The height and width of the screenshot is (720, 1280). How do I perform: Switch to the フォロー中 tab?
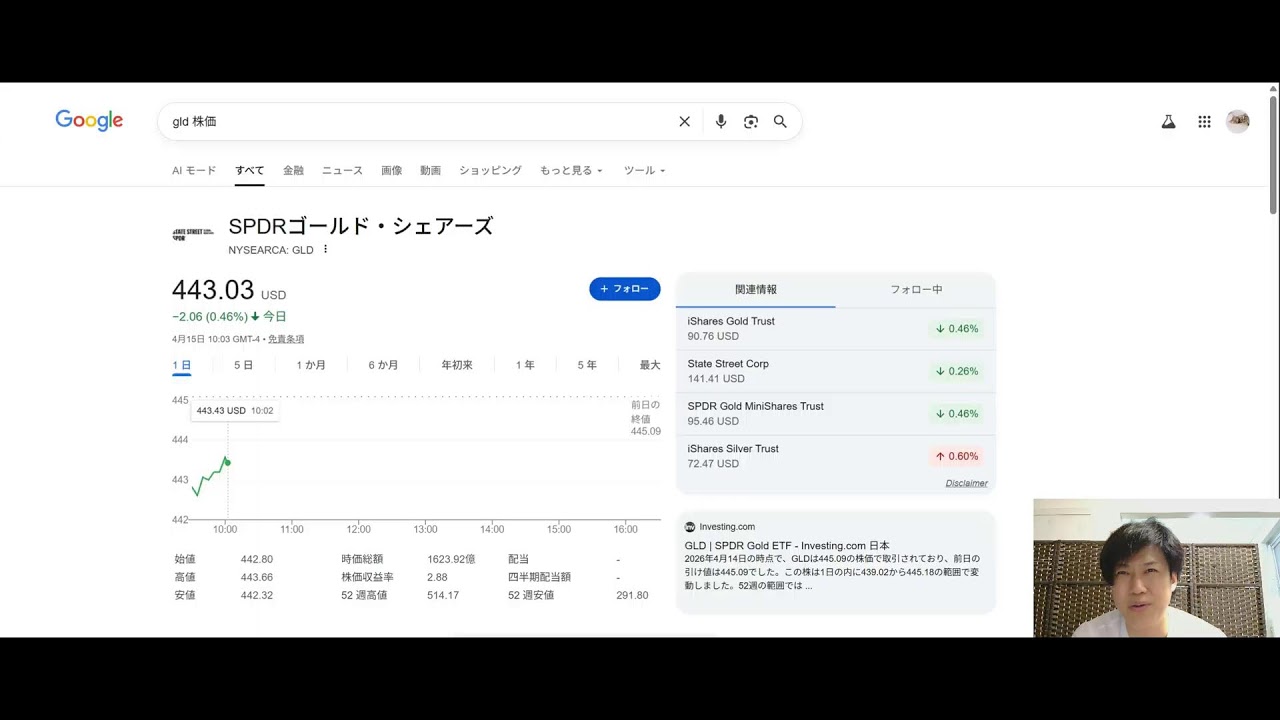(x=916, y=289)
